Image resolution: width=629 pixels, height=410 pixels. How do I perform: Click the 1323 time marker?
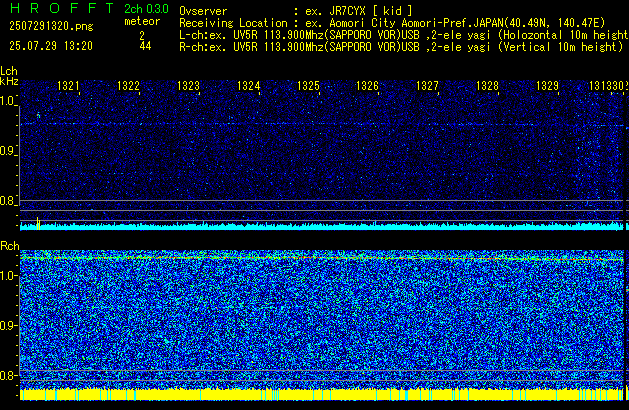tap(188, 86)
